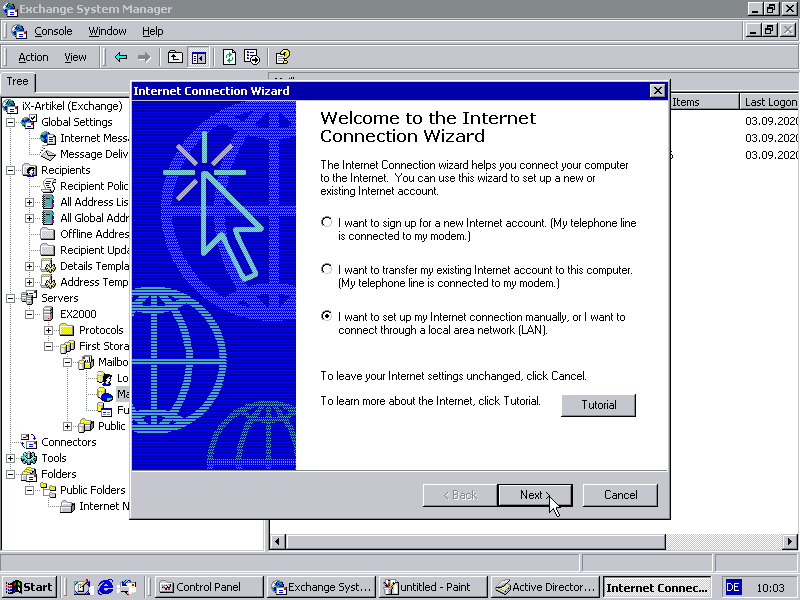The image size is (800, 600).
Task: Open the View menu
Action: (x=75, y=57)
